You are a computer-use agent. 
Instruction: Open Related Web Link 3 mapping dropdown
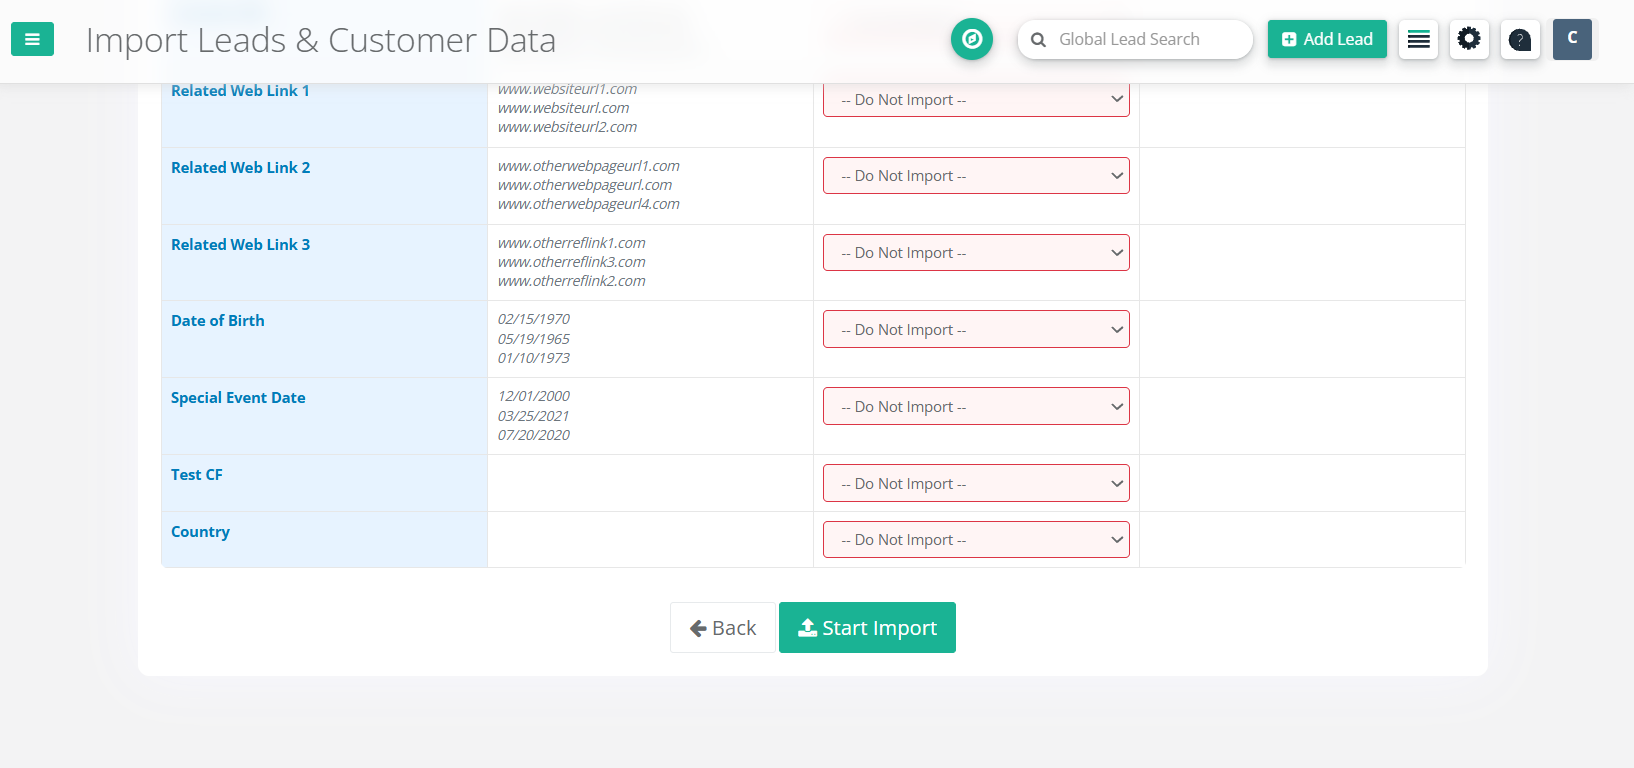point(975,253)
